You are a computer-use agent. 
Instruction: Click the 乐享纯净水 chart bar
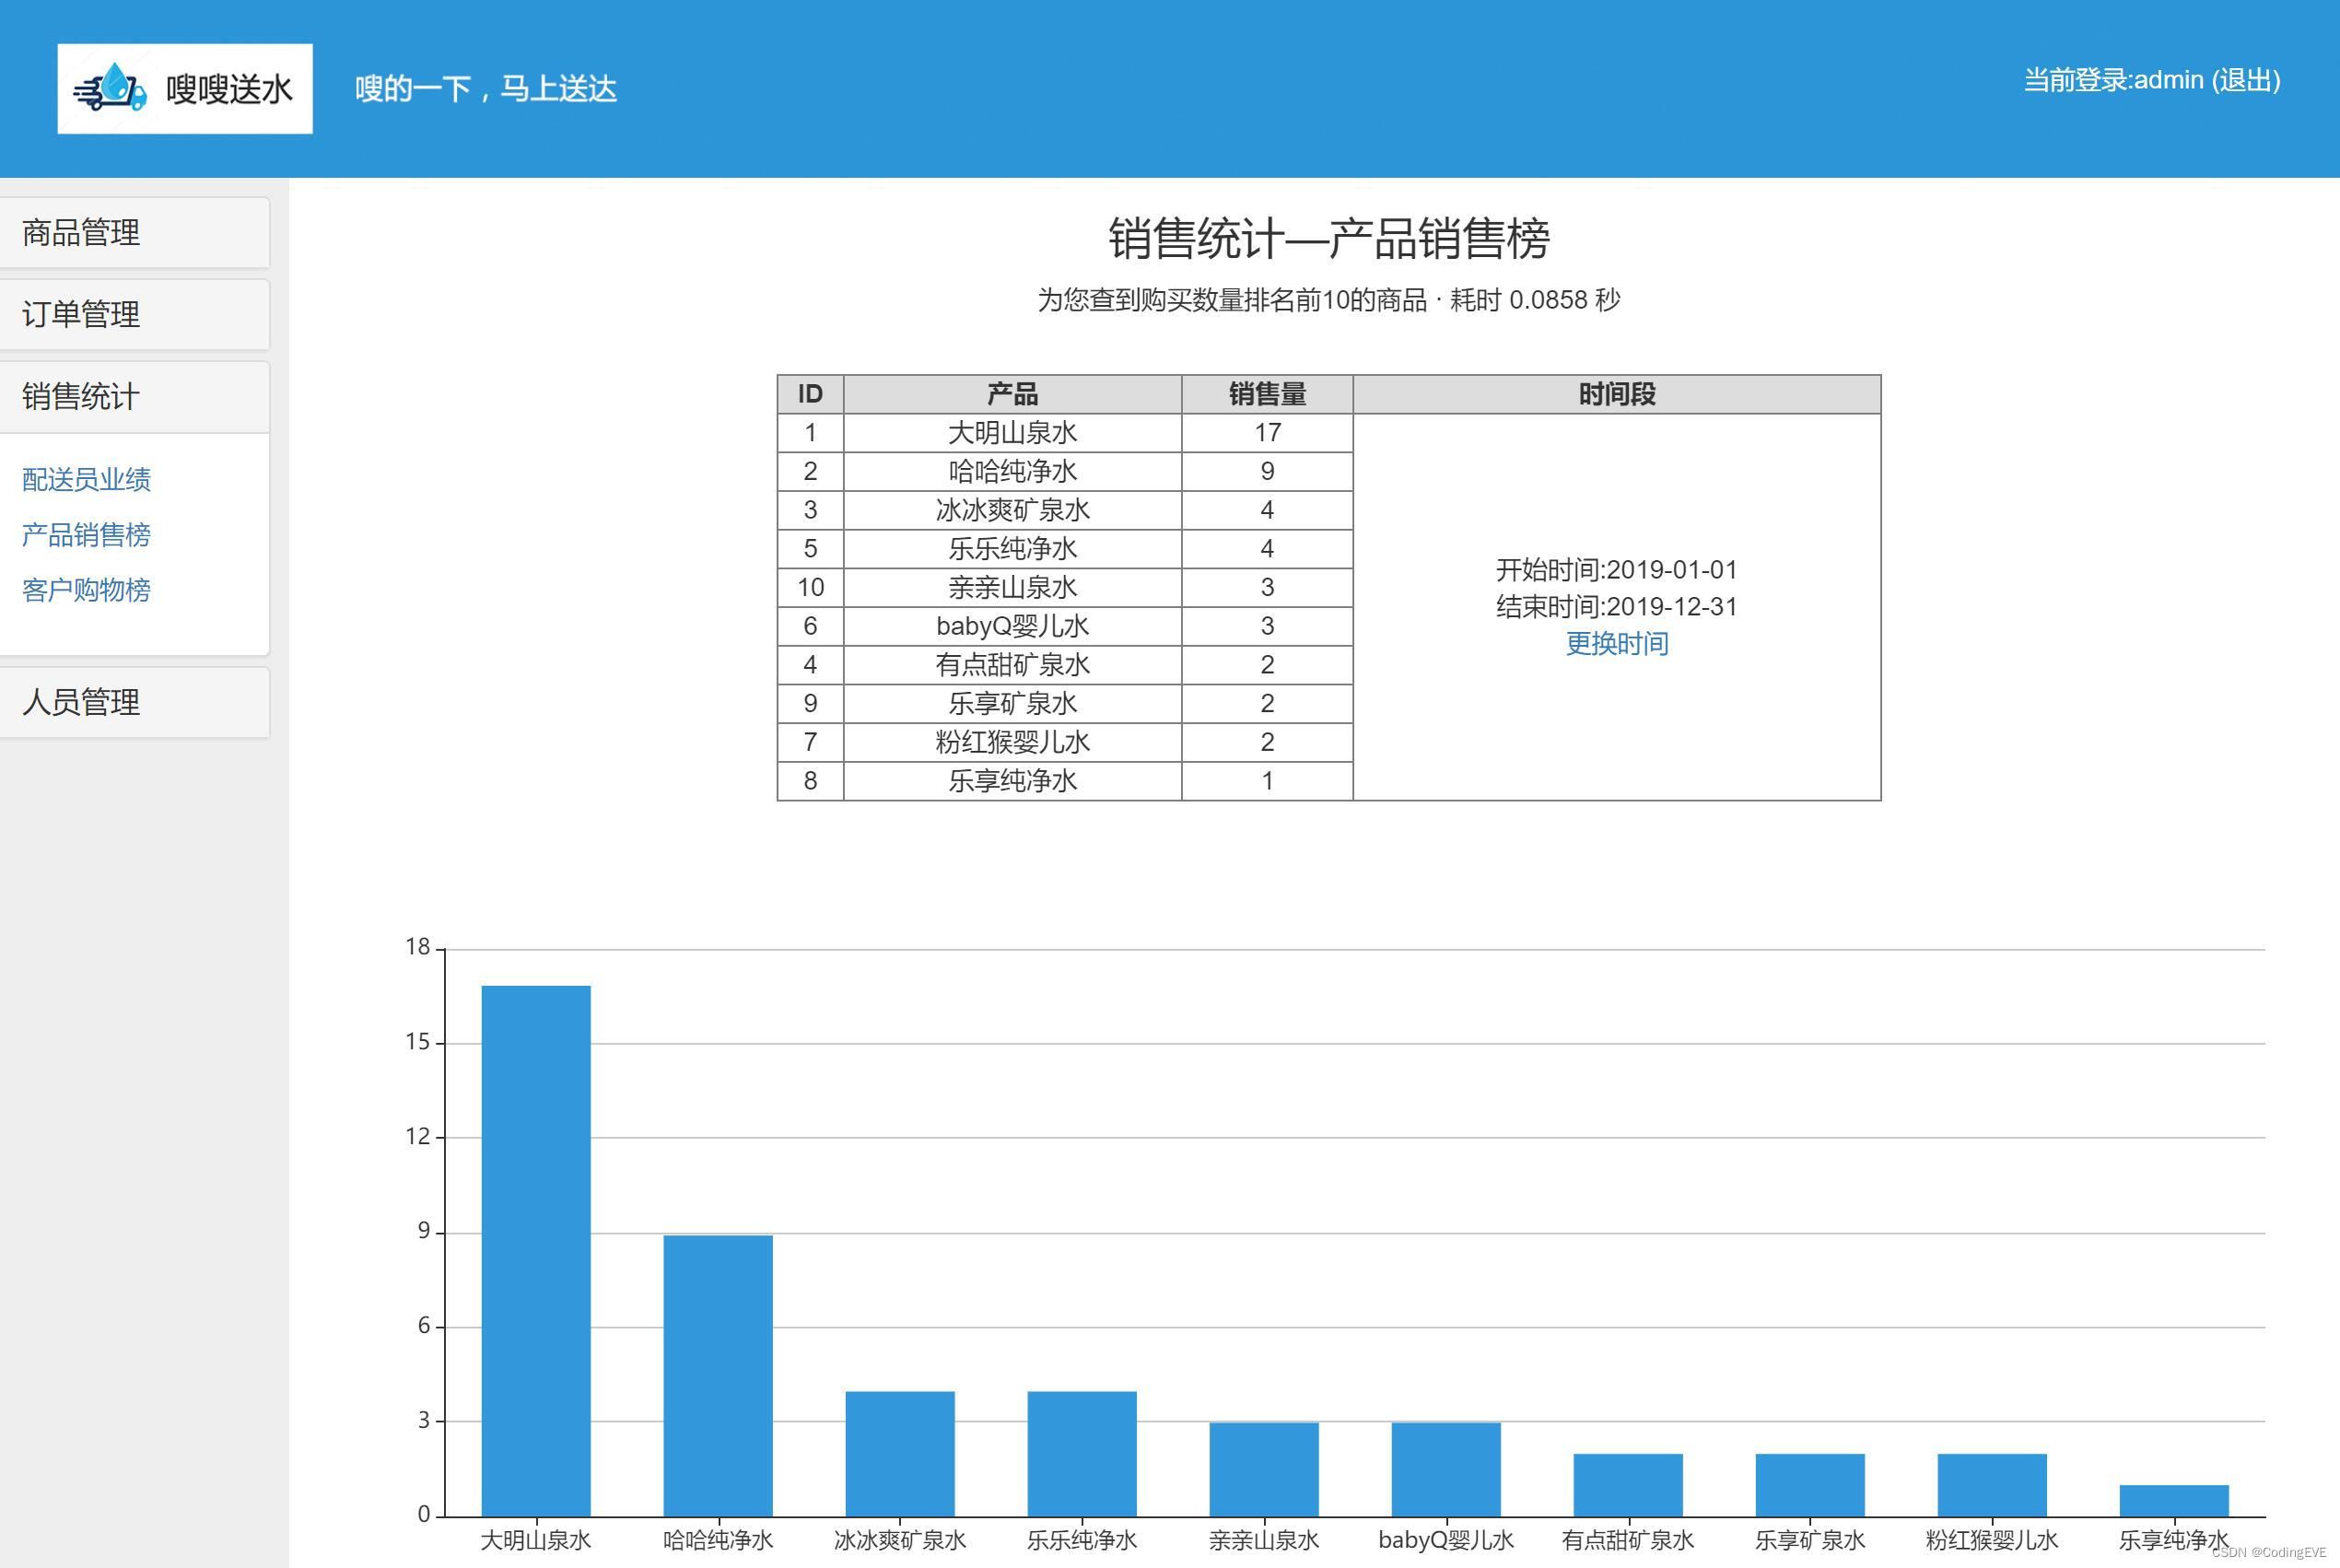(2174, 1500)
